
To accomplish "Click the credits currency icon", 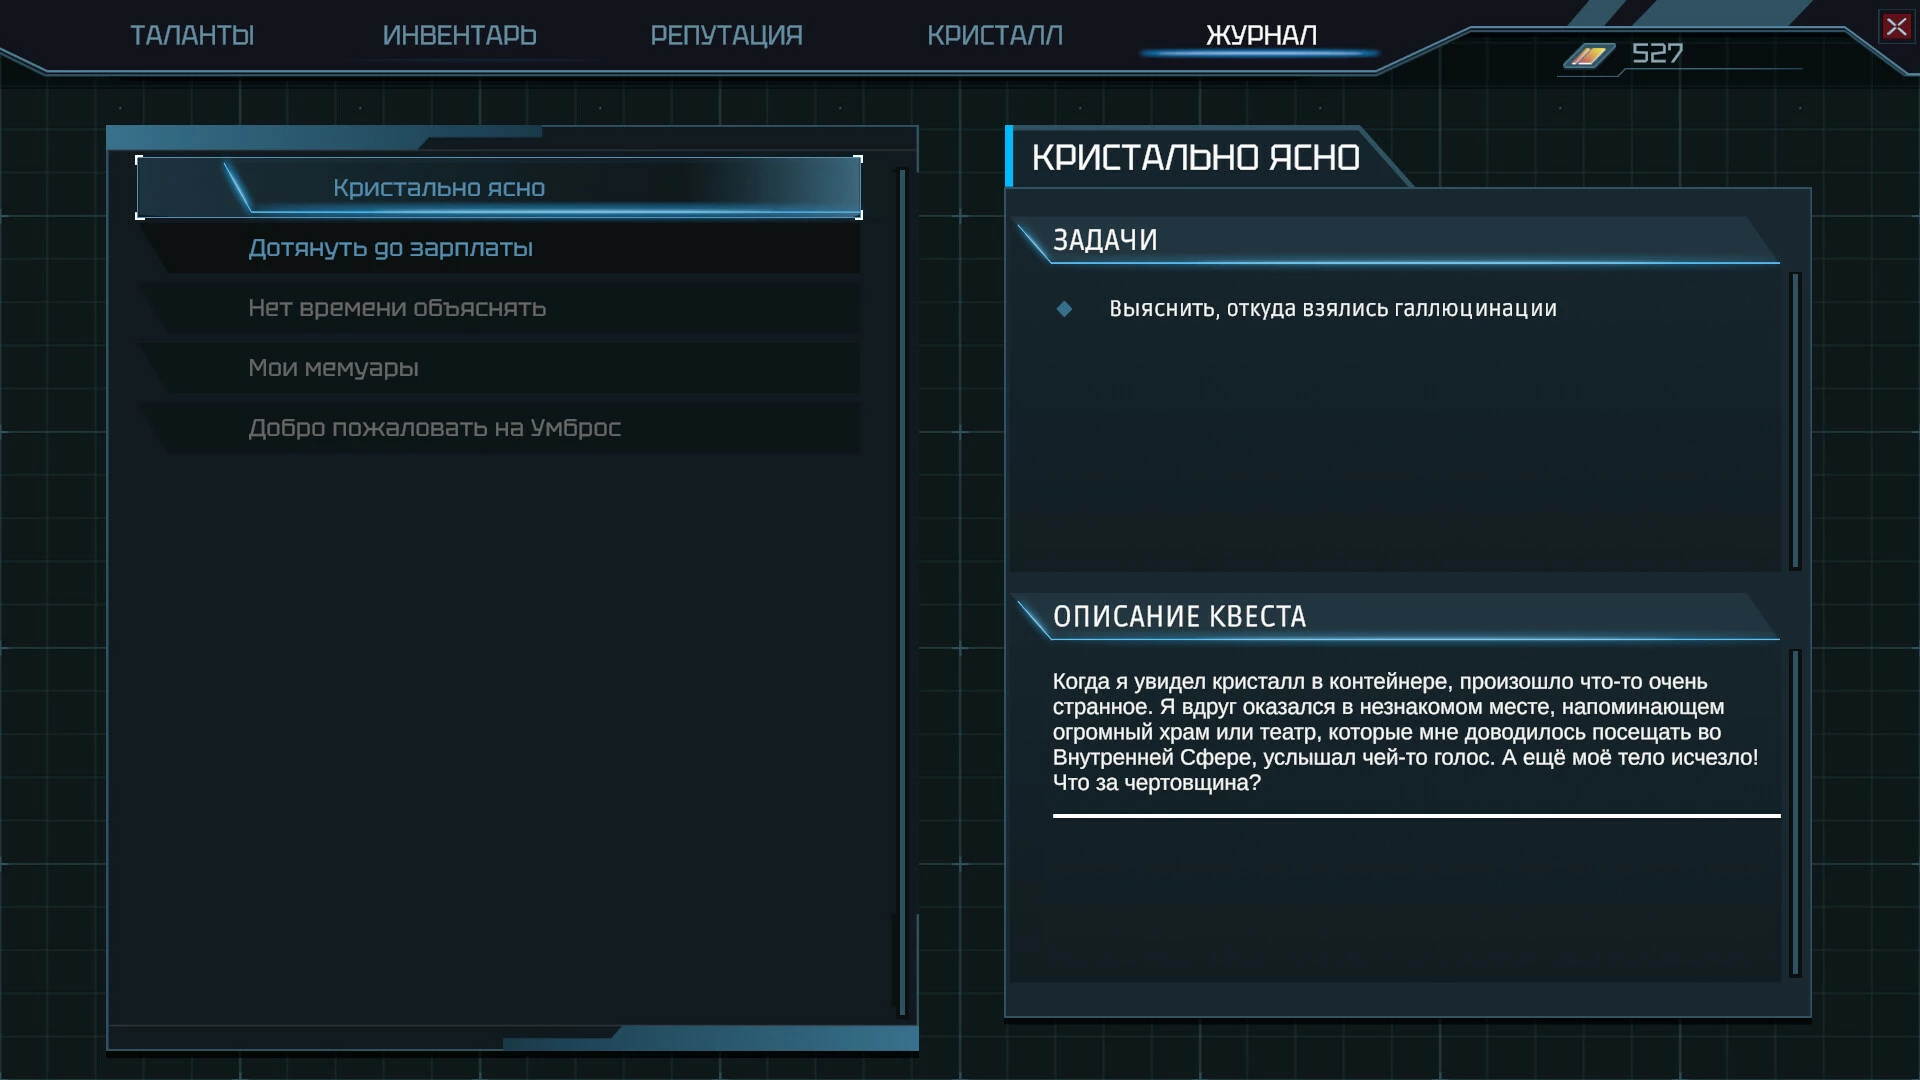I will tap(1588, 55).
